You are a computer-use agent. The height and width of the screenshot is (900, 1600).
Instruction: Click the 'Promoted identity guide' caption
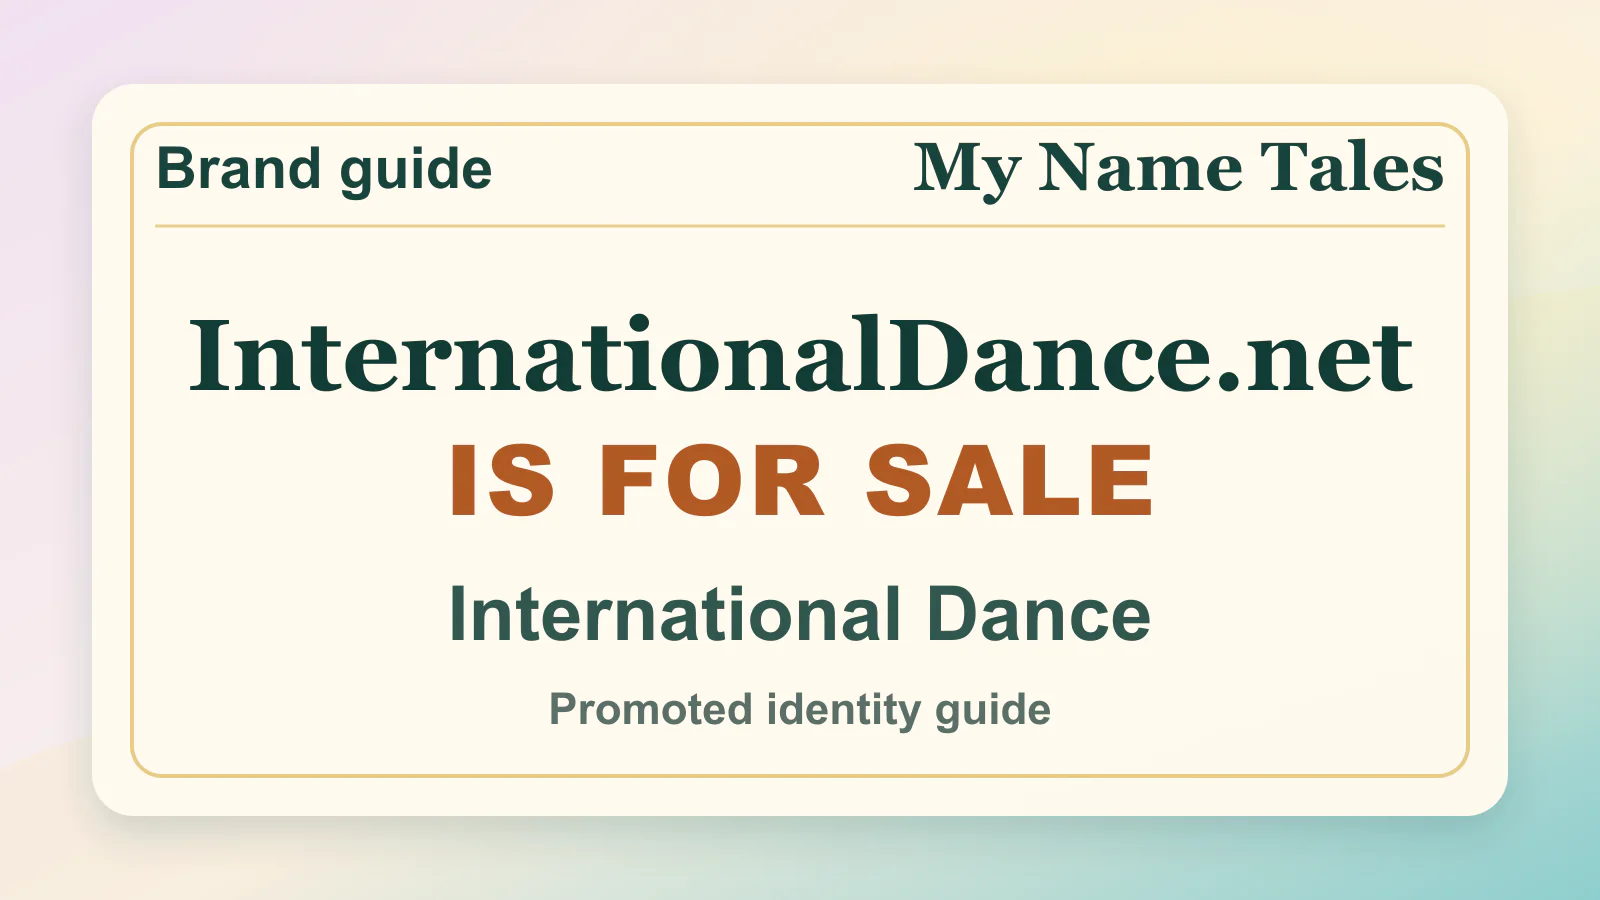click(x=800, y=710)
